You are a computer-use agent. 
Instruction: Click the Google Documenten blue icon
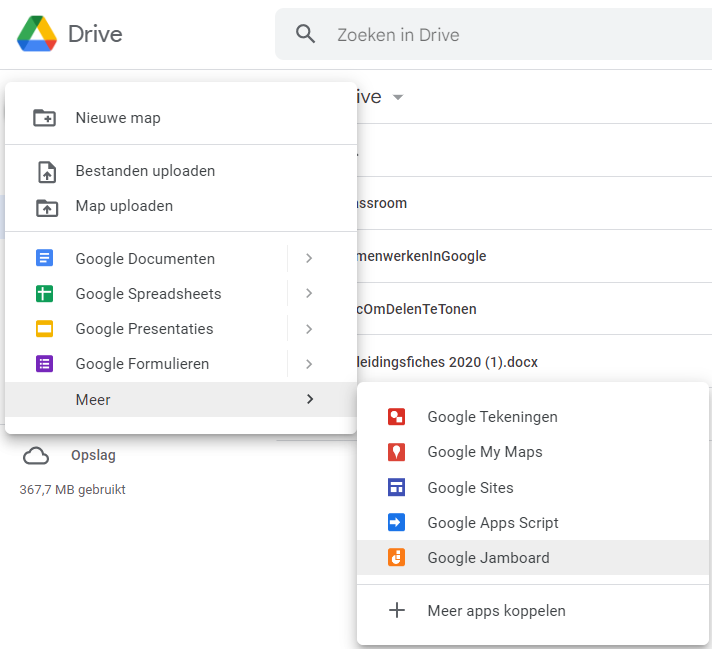44,258
